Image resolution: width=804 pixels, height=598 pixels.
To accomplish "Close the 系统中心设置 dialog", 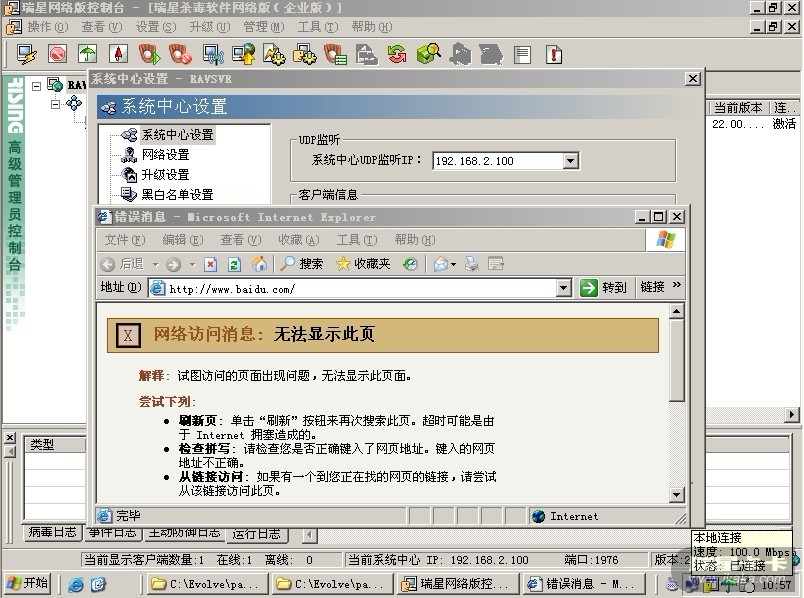I will click(693, 78).
